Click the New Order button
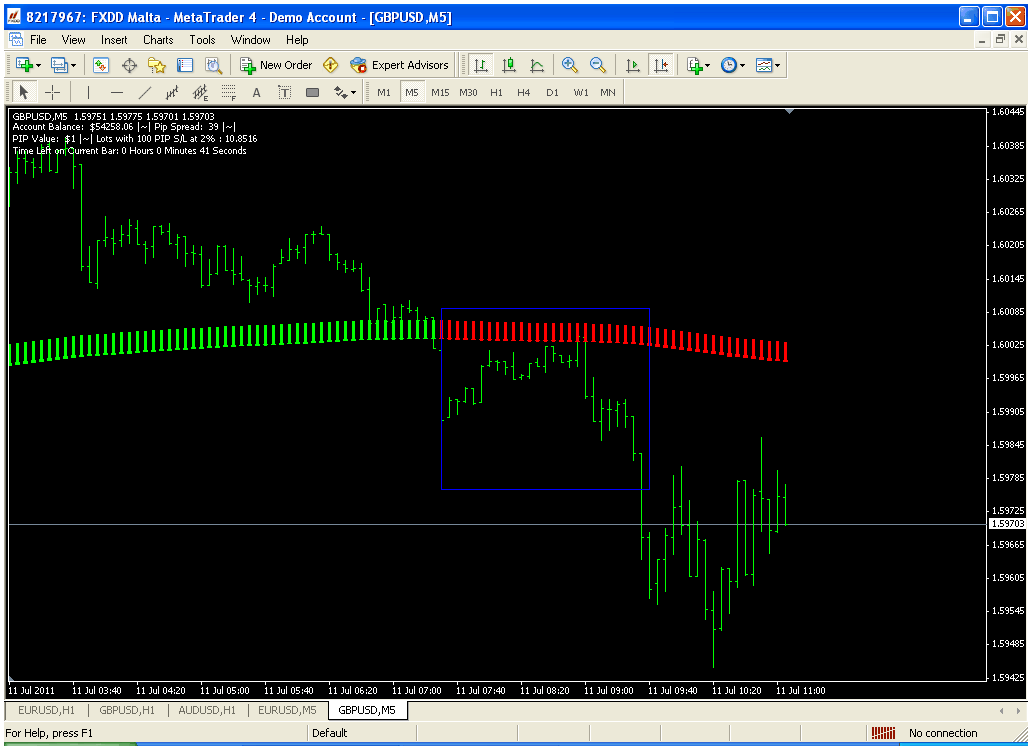The width and height of the screenshot is (1032, 746). [276, 65]
